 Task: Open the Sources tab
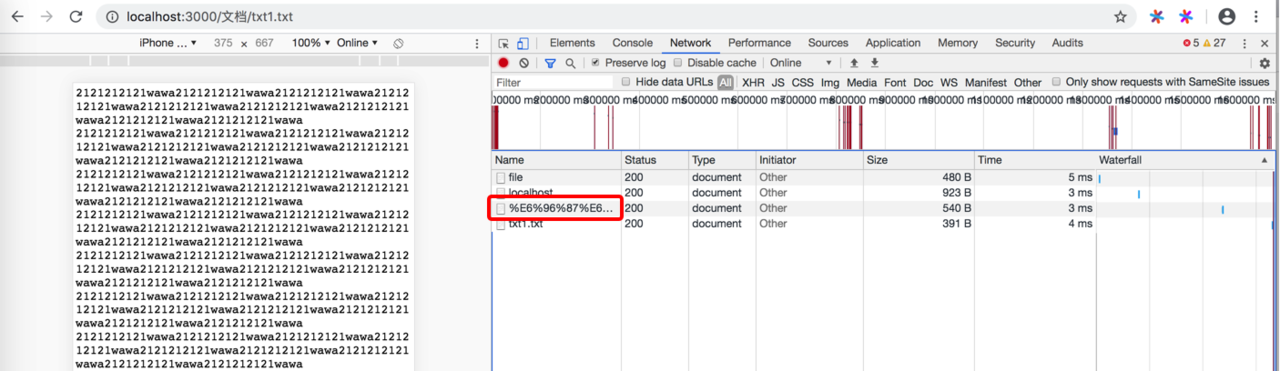point(828,43)
